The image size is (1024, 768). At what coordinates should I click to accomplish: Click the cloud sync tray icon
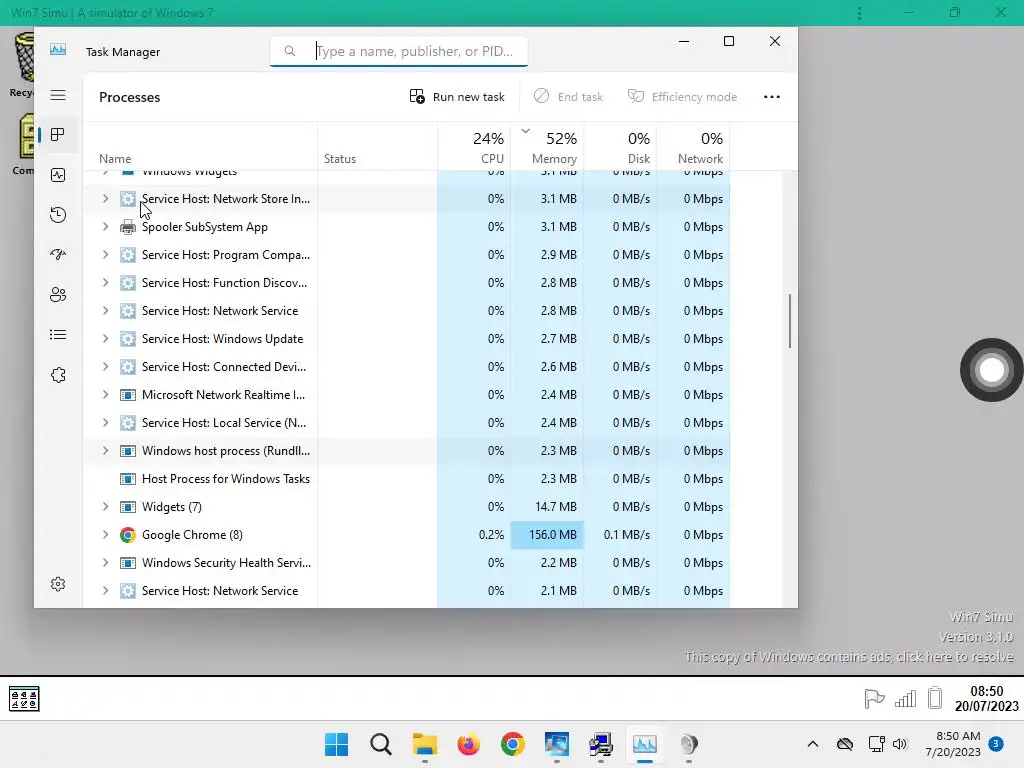pos(845,744)
